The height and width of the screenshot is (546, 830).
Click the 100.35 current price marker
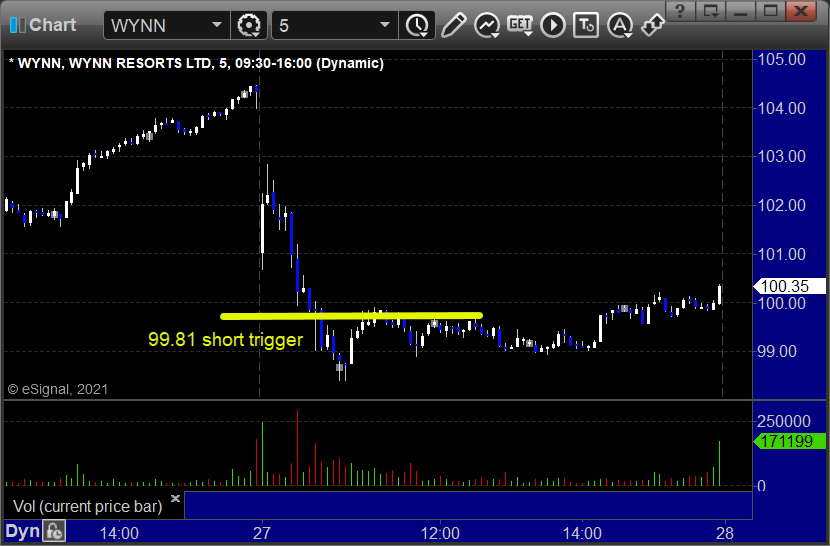789,286
